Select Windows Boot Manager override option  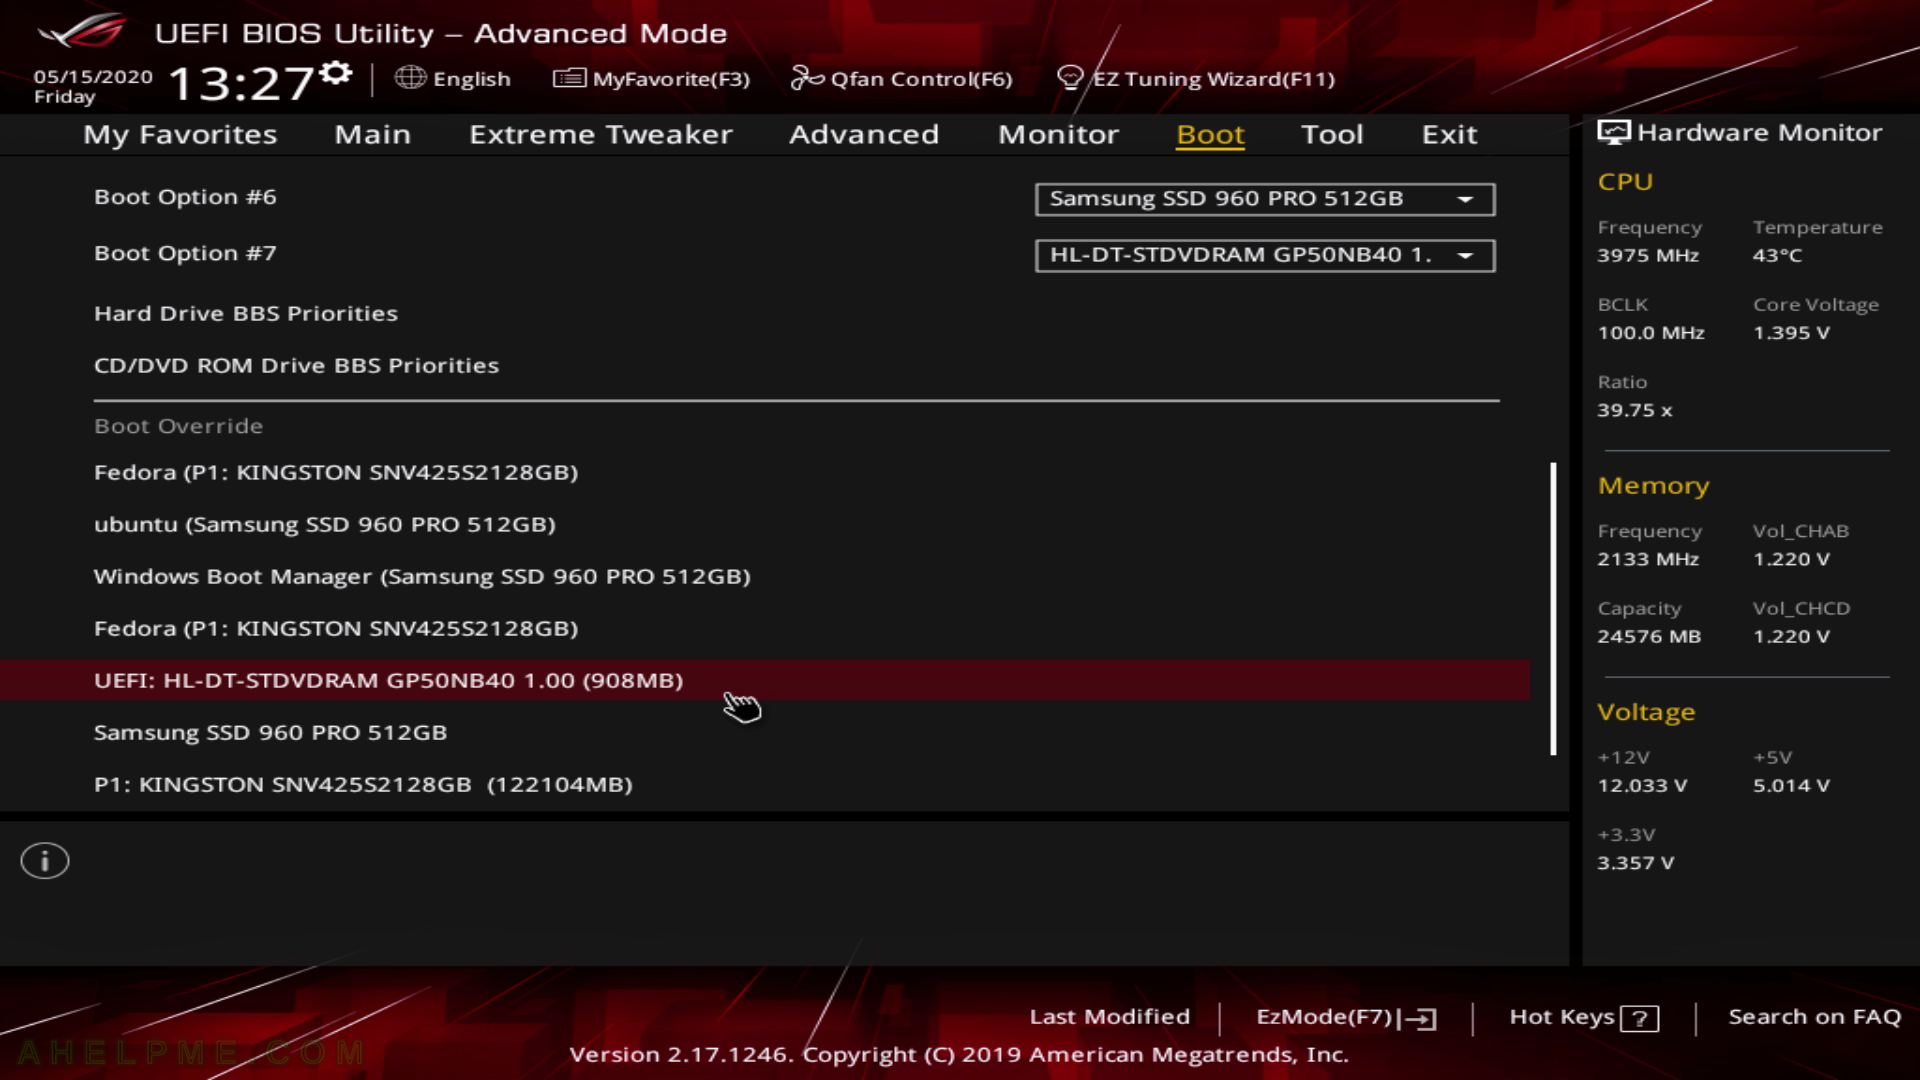click(422, 576)
